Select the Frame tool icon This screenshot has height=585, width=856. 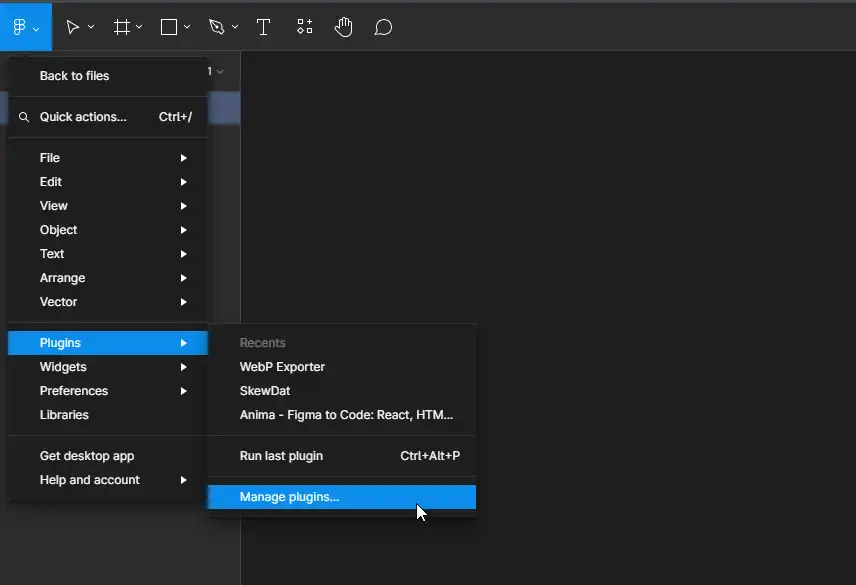point(122,27)
